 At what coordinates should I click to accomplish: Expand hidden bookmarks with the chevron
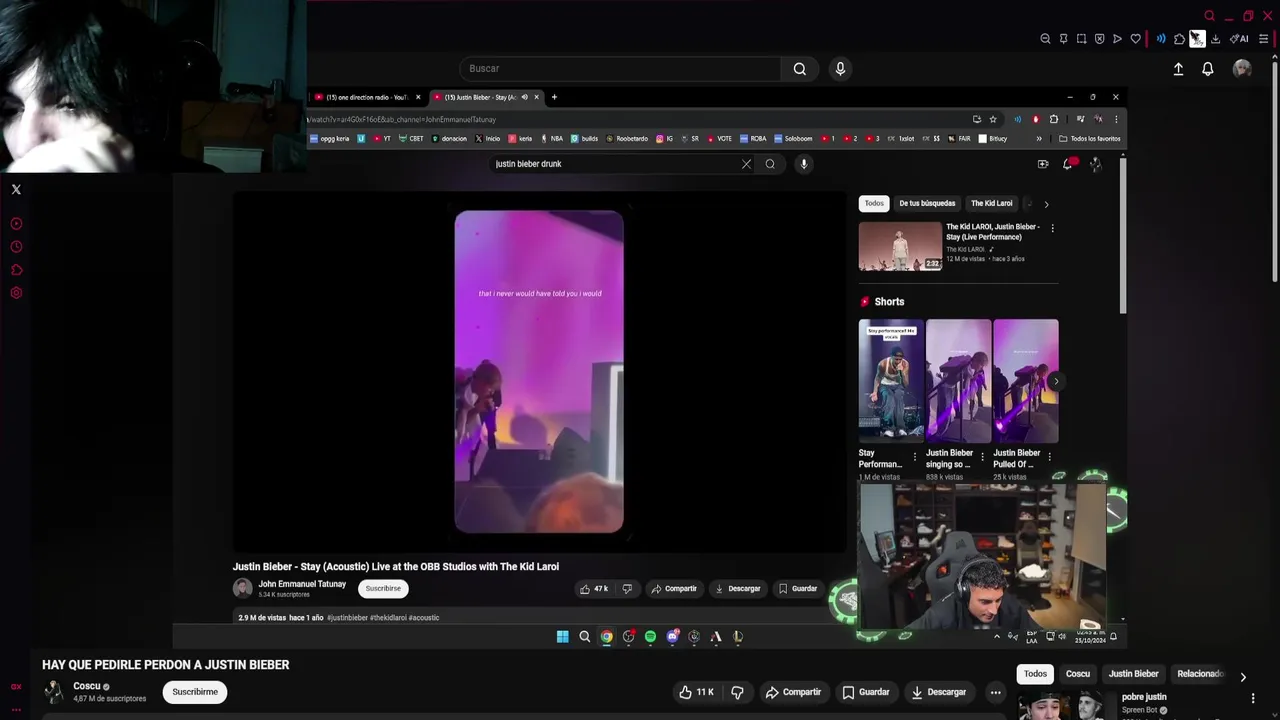coord(1039,139)
